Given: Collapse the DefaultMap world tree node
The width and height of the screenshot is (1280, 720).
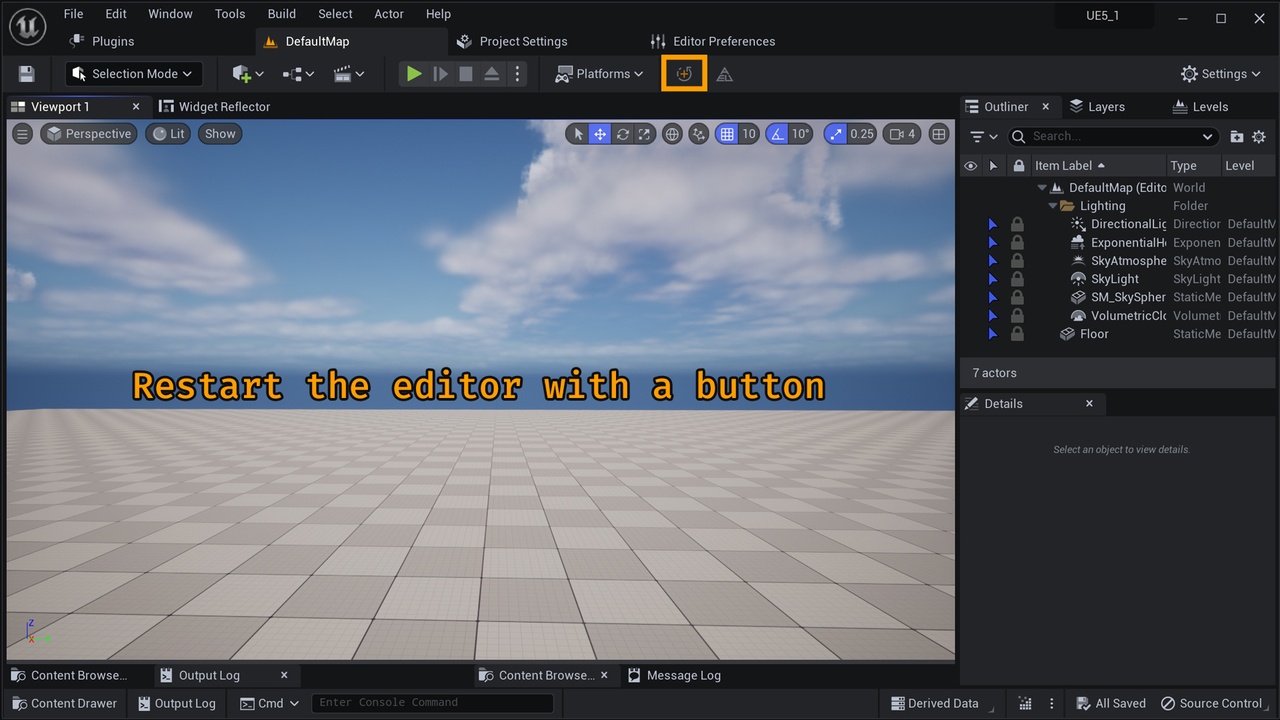Looking at the screenshot, I should click(x=1042, y=188).
